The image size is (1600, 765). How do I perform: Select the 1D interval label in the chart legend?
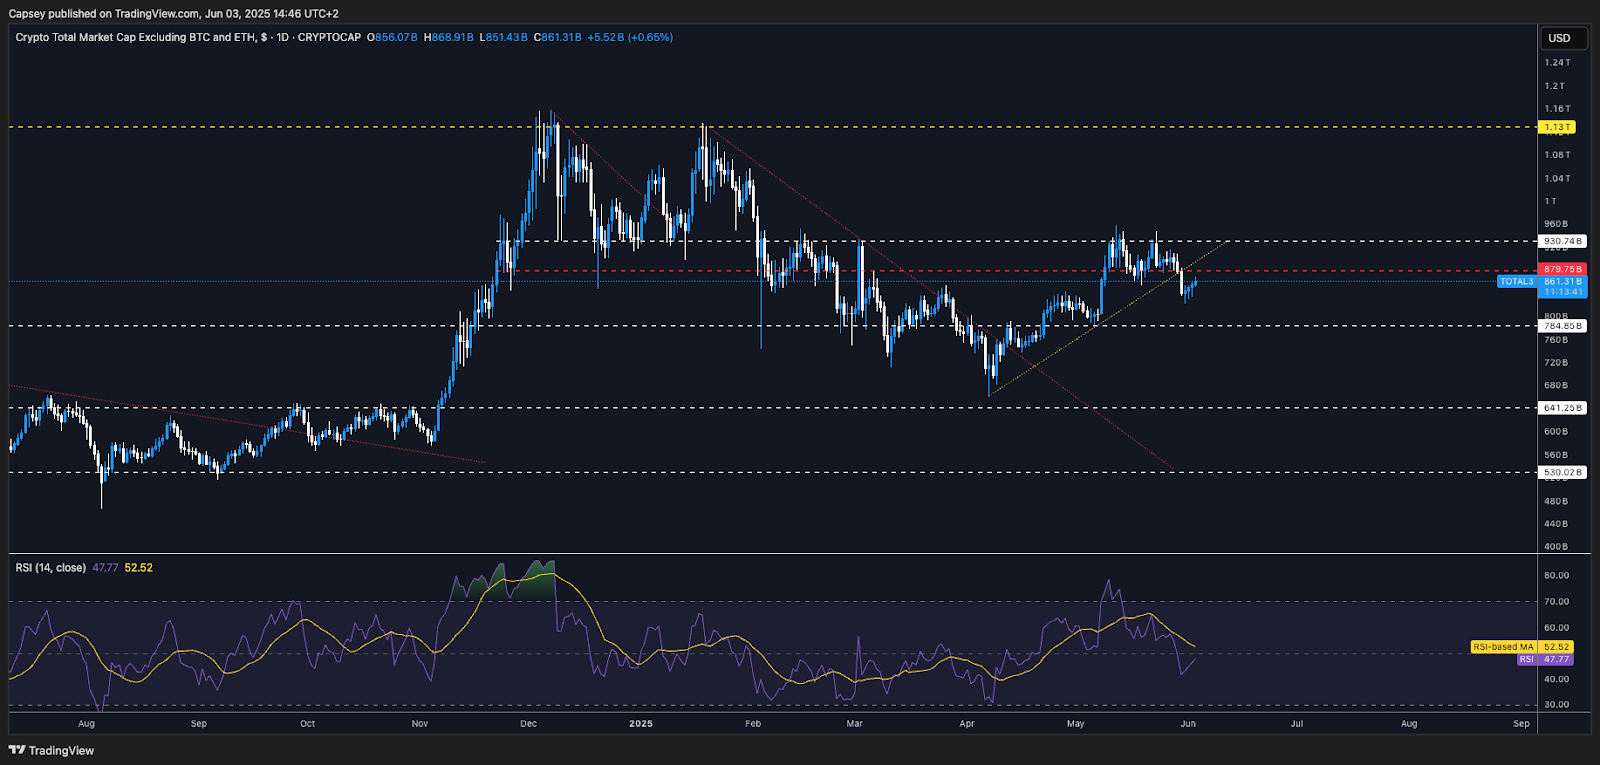click(x=282, y=37)
